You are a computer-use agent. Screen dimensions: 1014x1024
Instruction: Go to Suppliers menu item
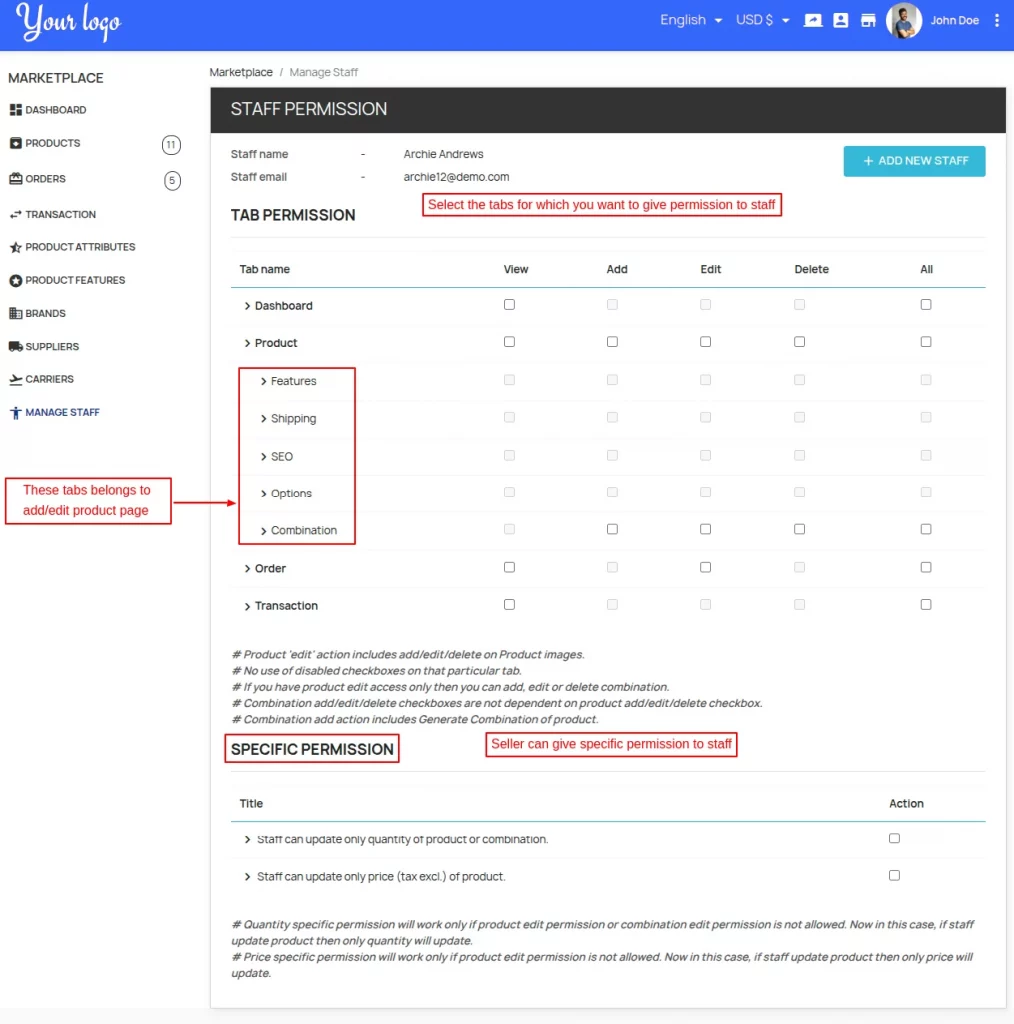point(52,346)
